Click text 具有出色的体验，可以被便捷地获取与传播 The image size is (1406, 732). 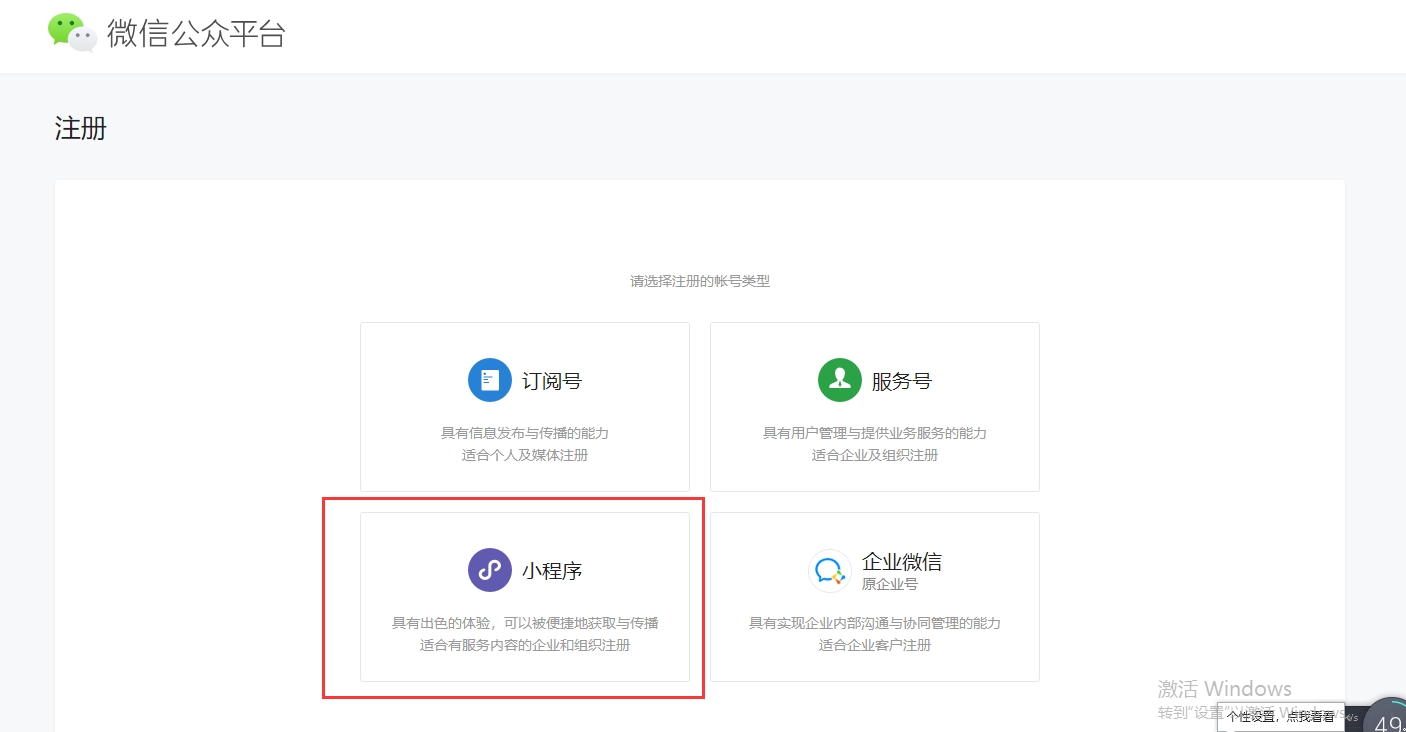(525, 623)
